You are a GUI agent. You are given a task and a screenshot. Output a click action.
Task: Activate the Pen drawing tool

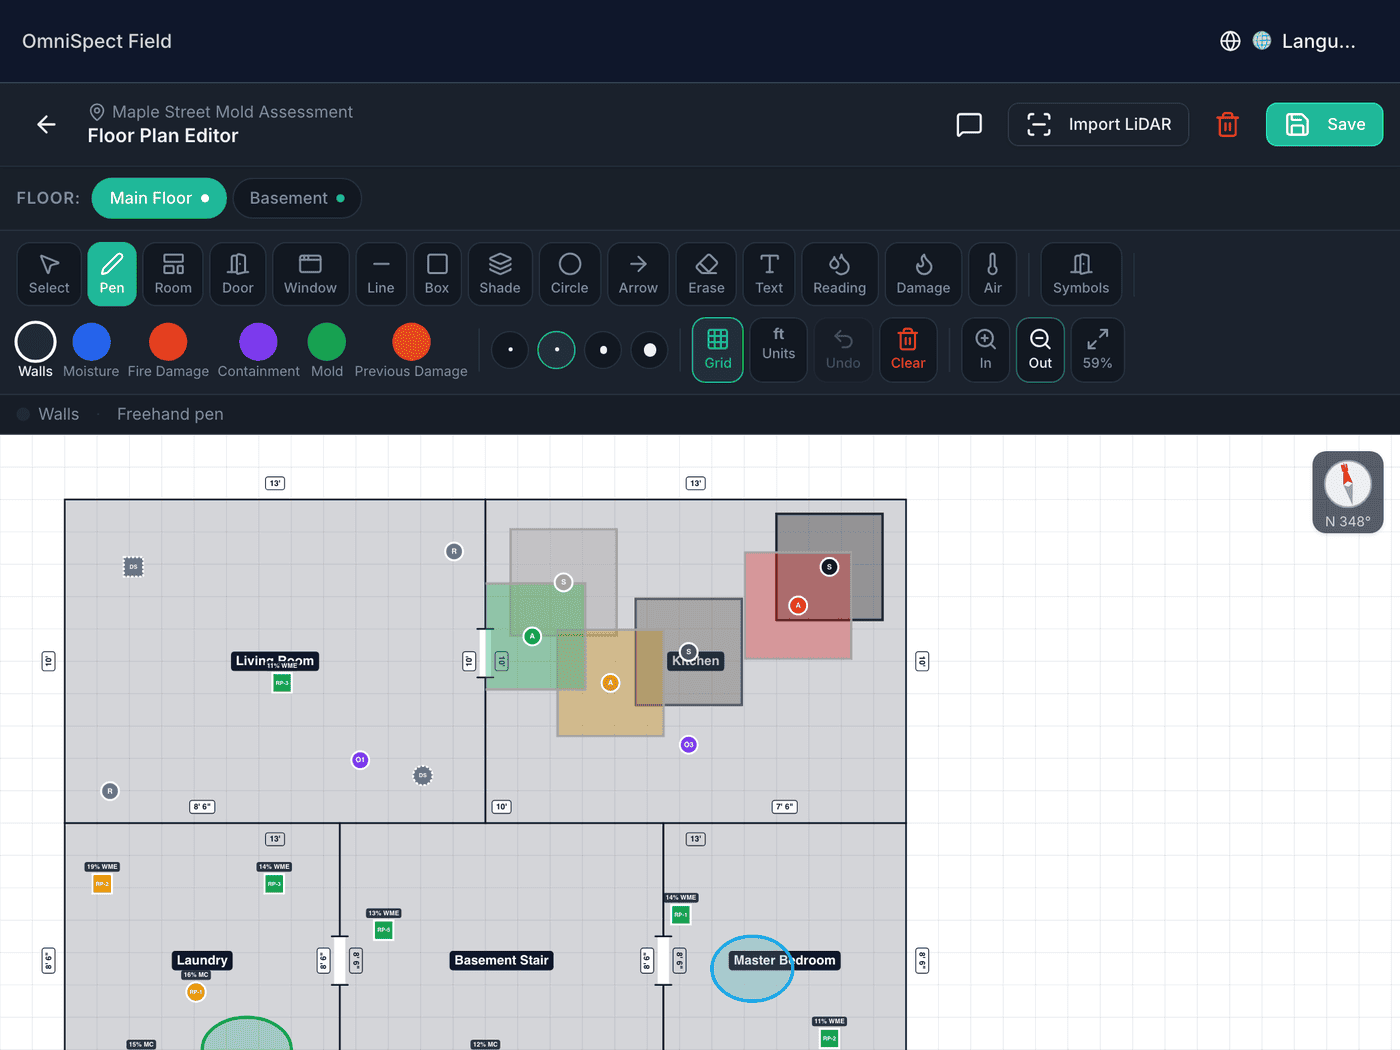point(112,274)
